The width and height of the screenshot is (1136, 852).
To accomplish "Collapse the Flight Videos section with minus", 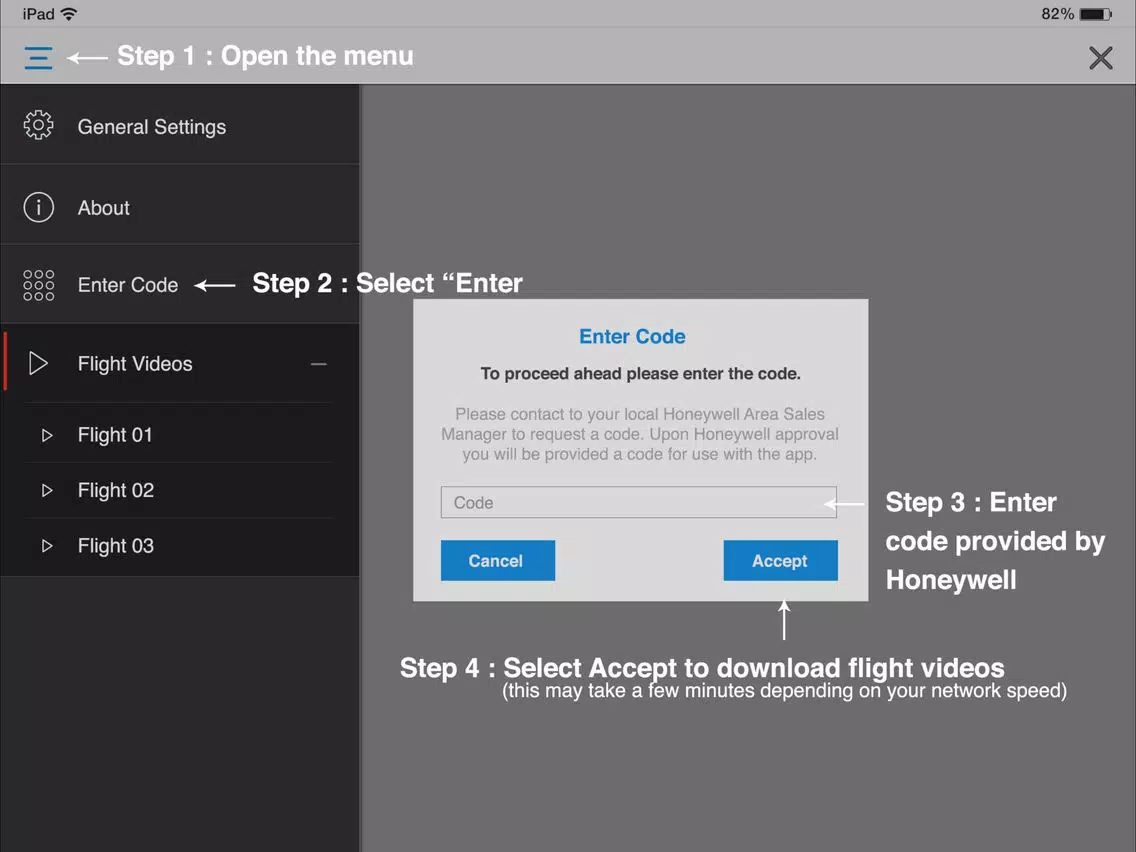I will click(319, 364).
